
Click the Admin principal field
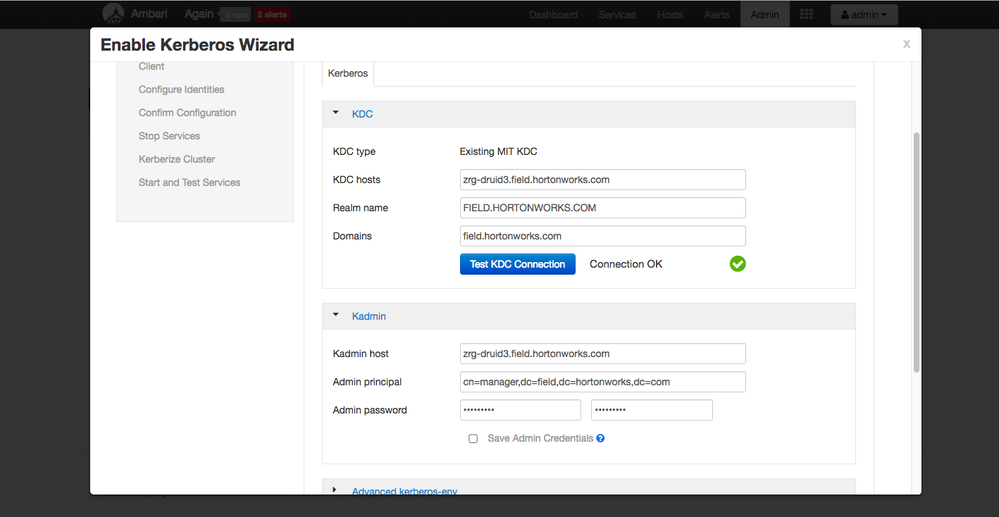[x=602, y=382]
